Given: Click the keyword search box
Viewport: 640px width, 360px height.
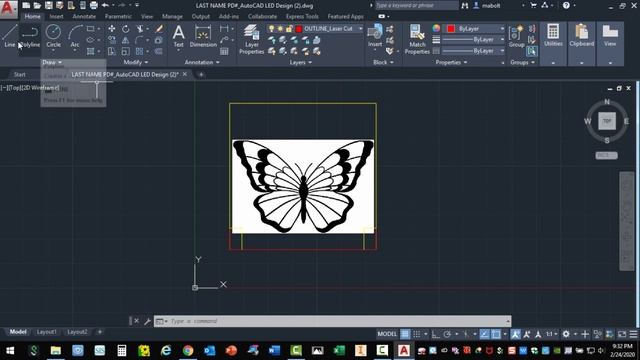Looking at the screenshot, I should (416, 5).
